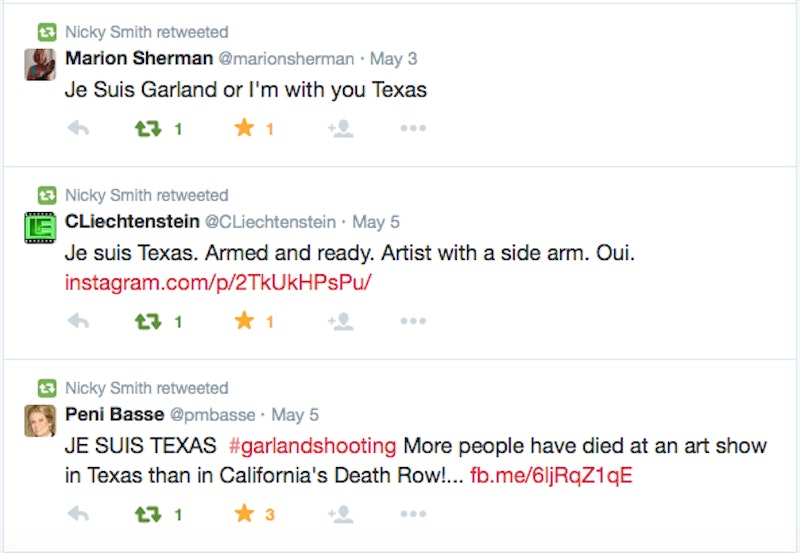Viewport: 800px width, 553px height.
Task: Favorite Marion Sherman's tweet with the star
Action: [x=244, y=129]
